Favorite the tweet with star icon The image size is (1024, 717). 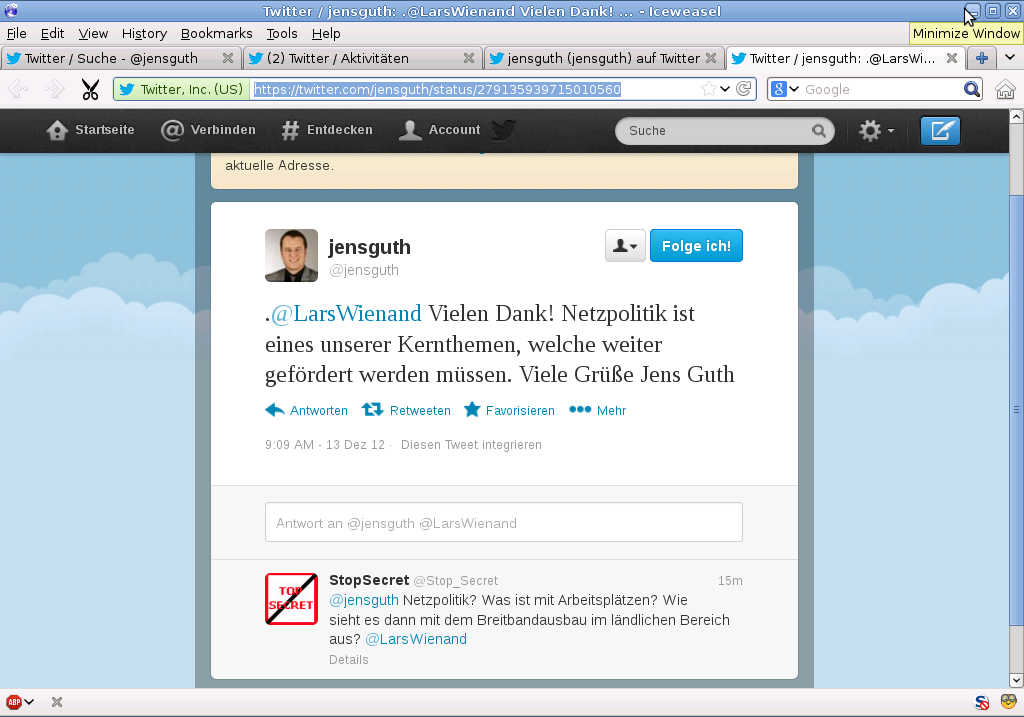[x=472, y=410]
